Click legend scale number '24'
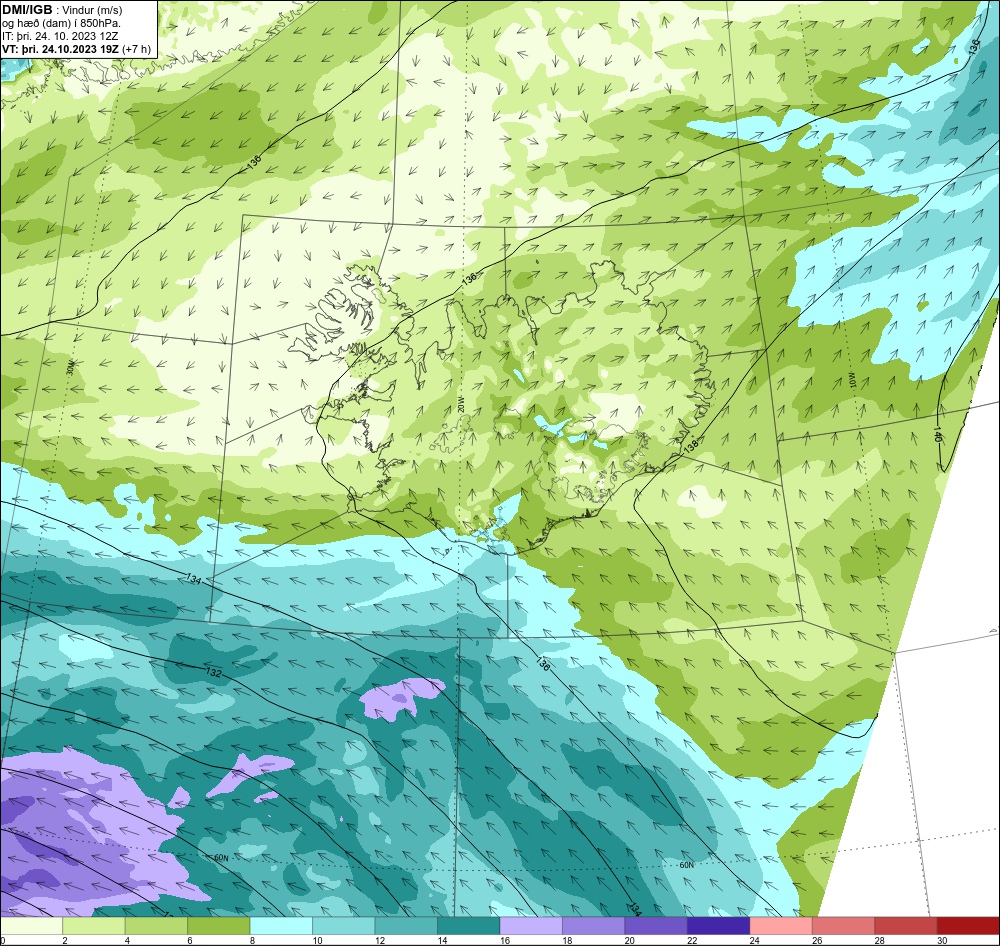Viewport: 1000px width, 946px height. point(754,940)
